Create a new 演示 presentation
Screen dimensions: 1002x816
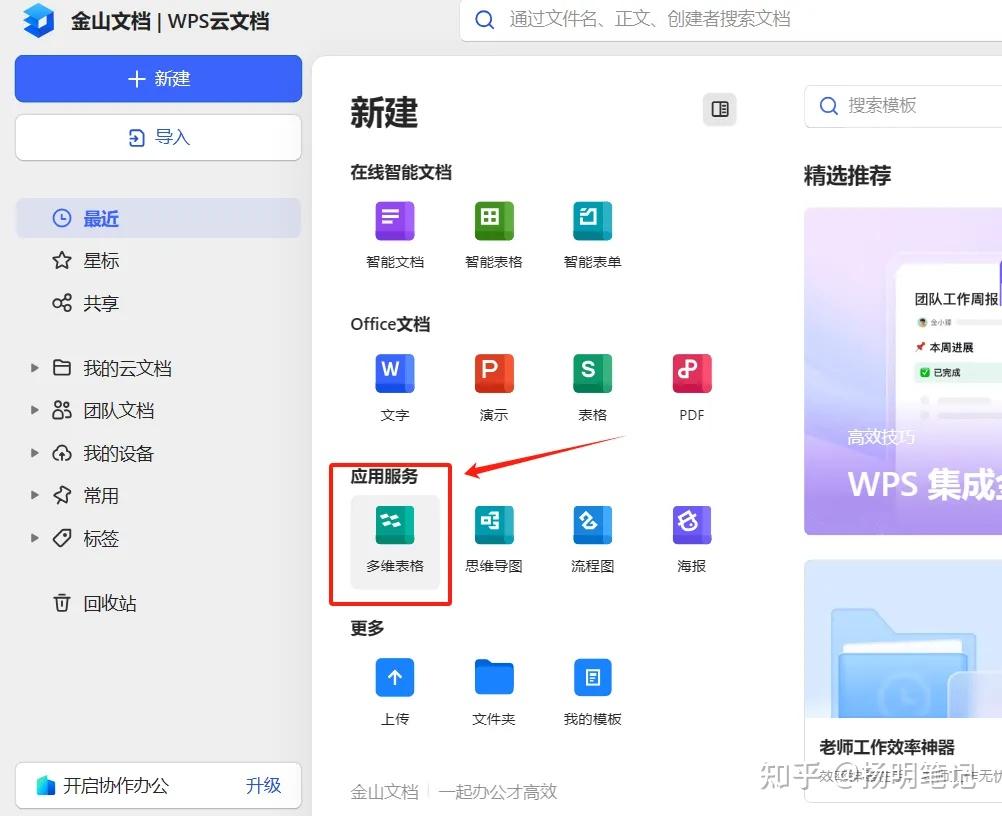pos(492,372)
